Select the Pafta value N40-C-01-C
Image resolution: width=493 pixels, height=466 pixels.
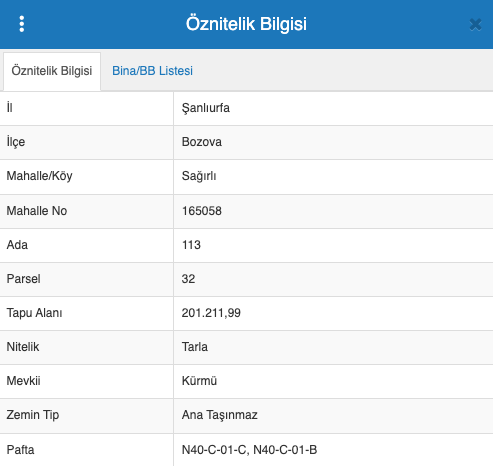(215, 450)
